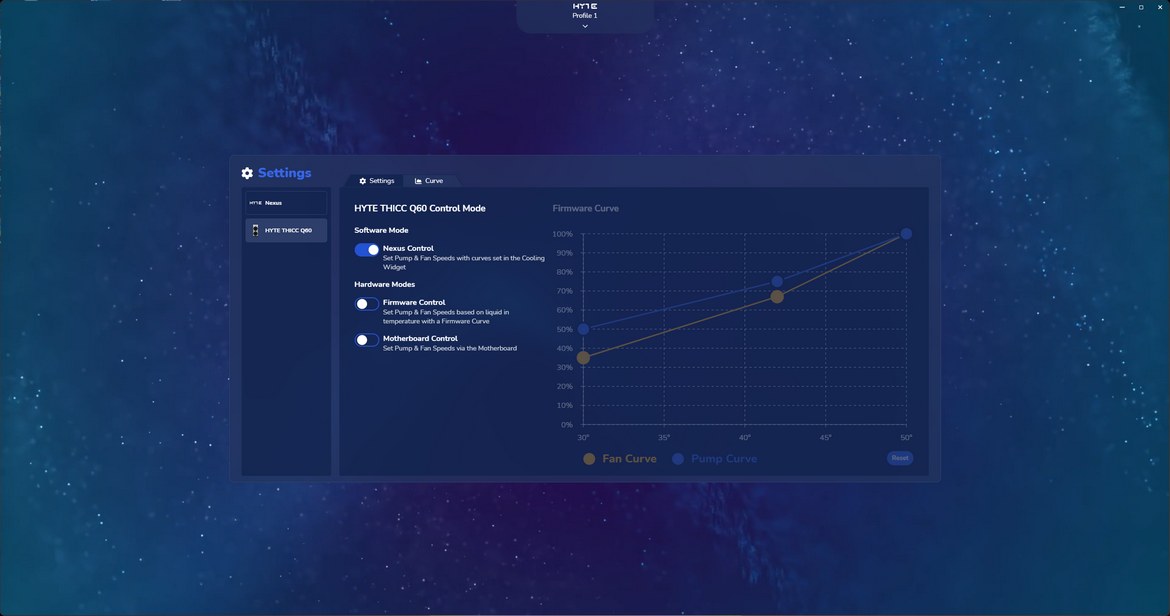Enable the Firmware Control toggle
Screen dimensions: 1170x616
(366, 304)
